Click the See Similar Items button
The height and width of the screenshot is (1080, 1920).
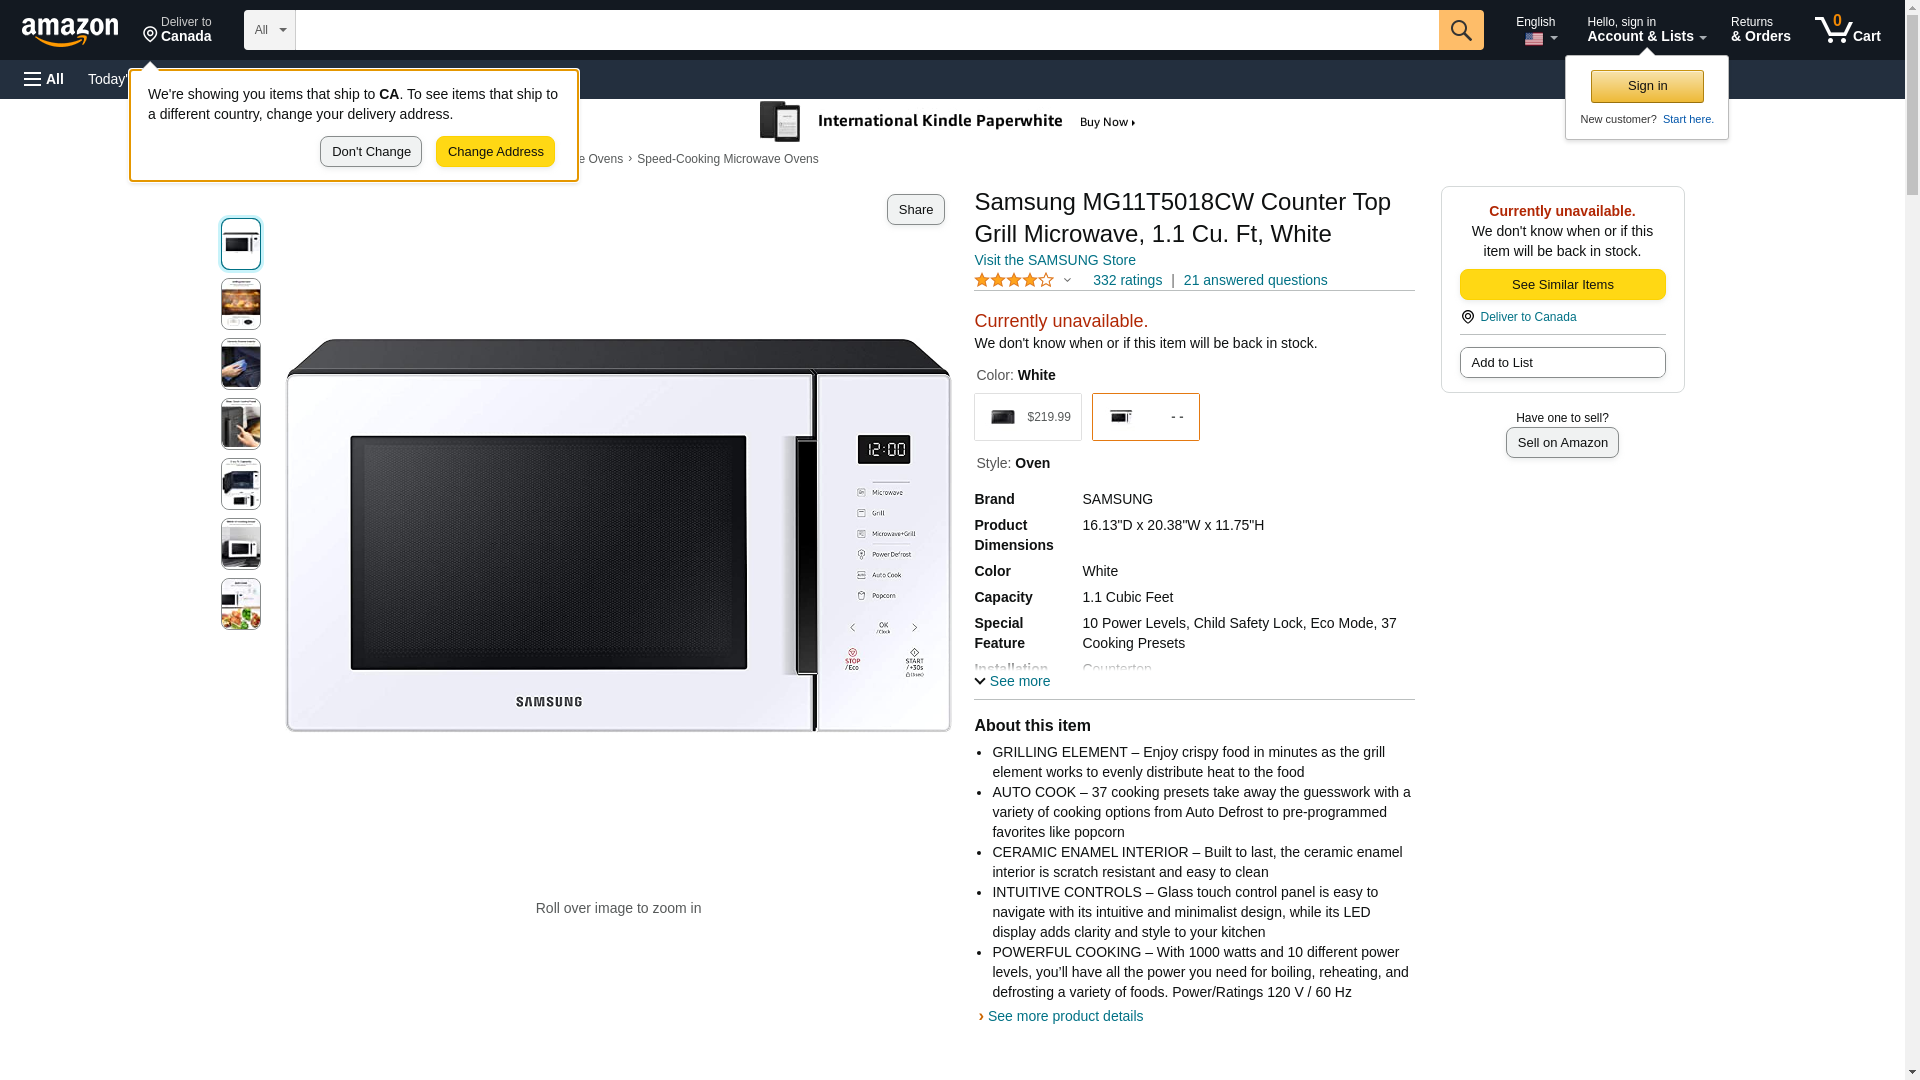coord(1562,284)
